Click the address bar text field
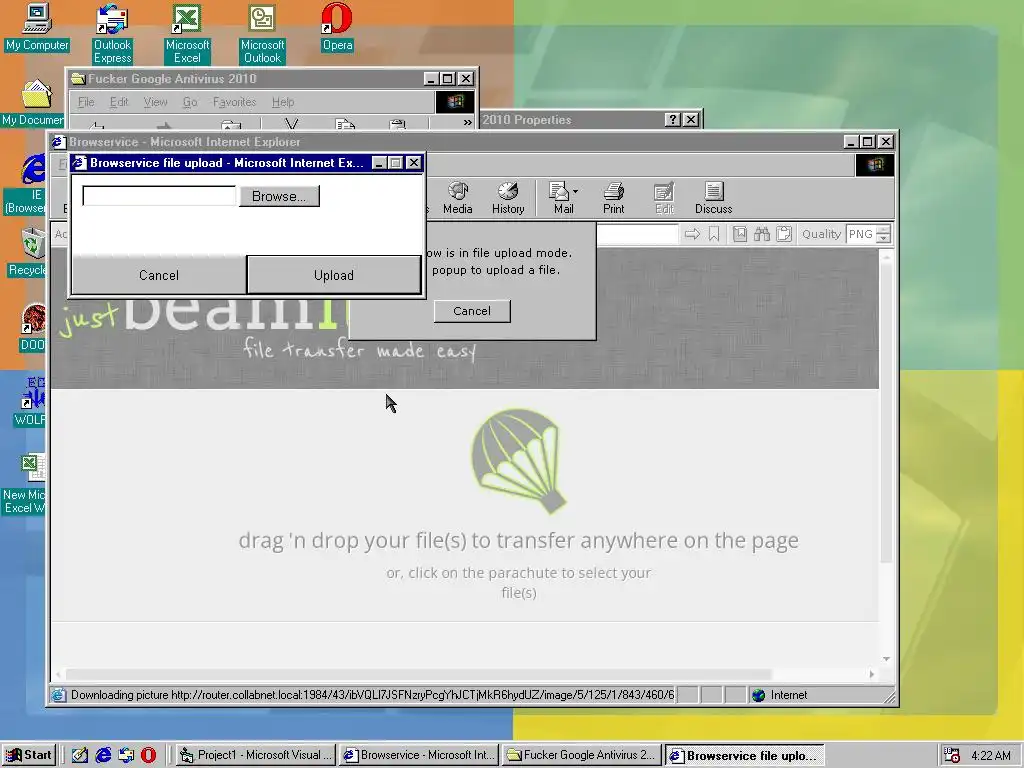1024x768 pixels. (x=637, y=234)
